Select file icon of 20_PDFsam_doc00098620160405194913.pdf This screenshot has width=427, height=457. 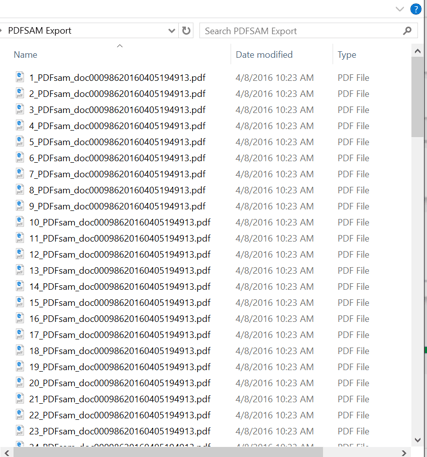[x=20, y=383]
